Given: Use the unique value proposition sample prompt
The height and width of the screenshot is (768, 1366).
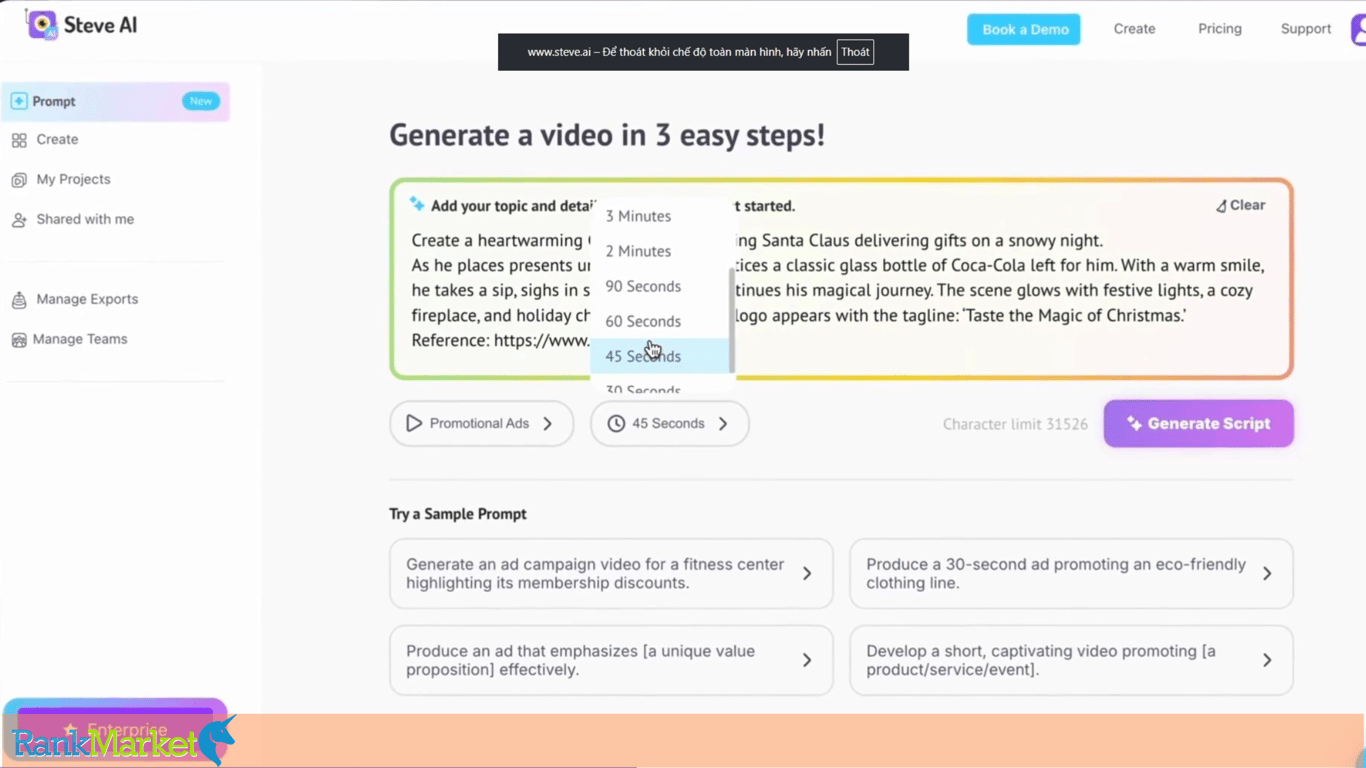Looking at the screenshot, I should [611, 660].
